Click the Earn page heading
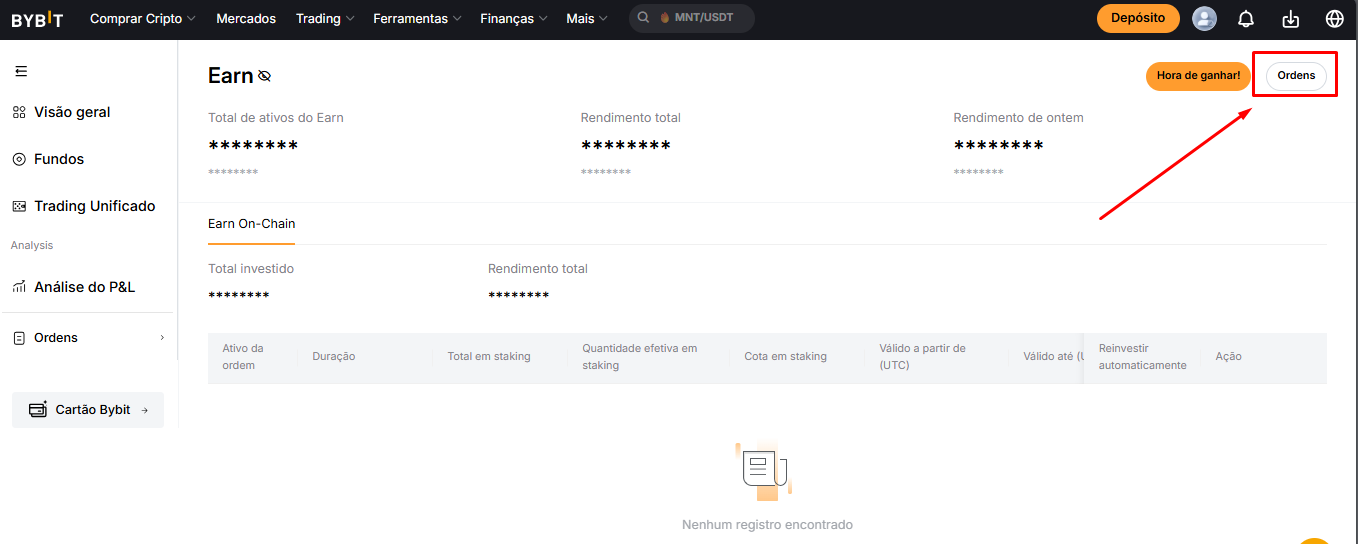 (x=231, y=76)
